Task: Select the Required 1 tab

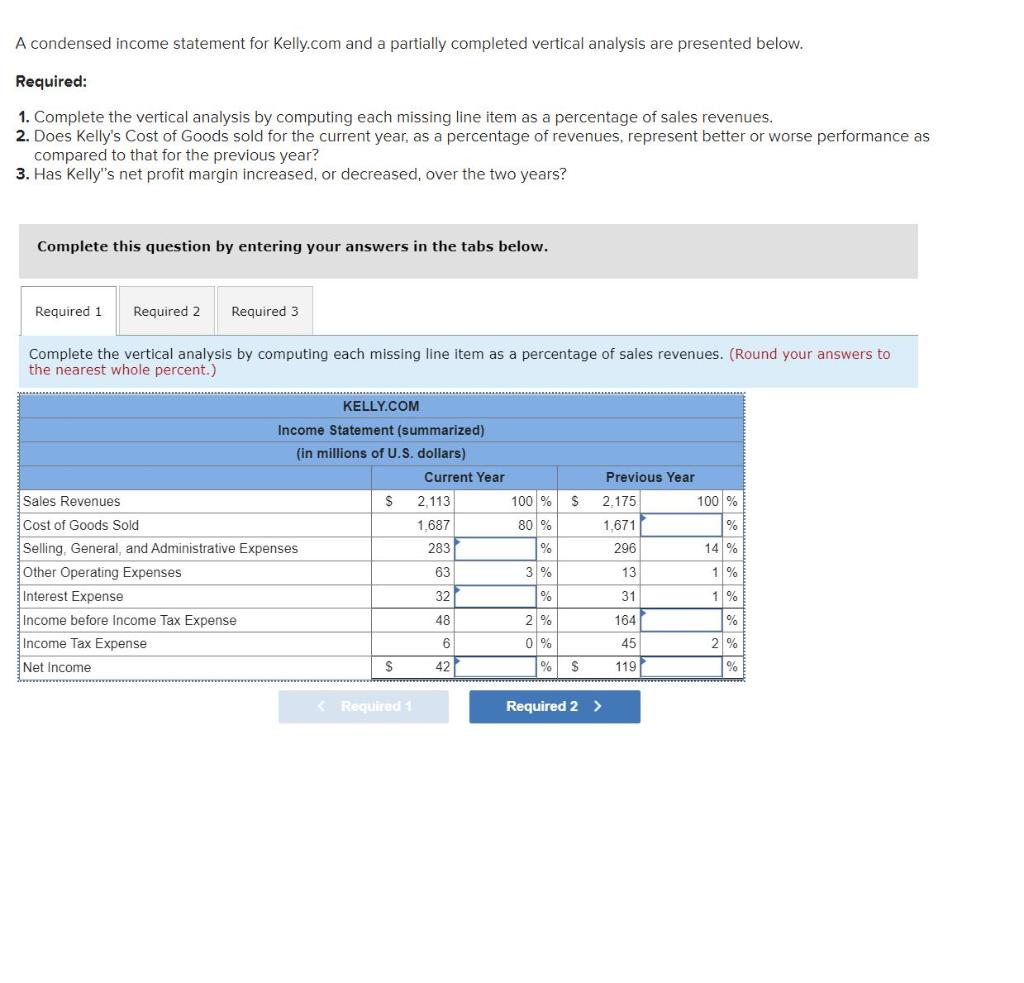Action: (x=67, y=310)
